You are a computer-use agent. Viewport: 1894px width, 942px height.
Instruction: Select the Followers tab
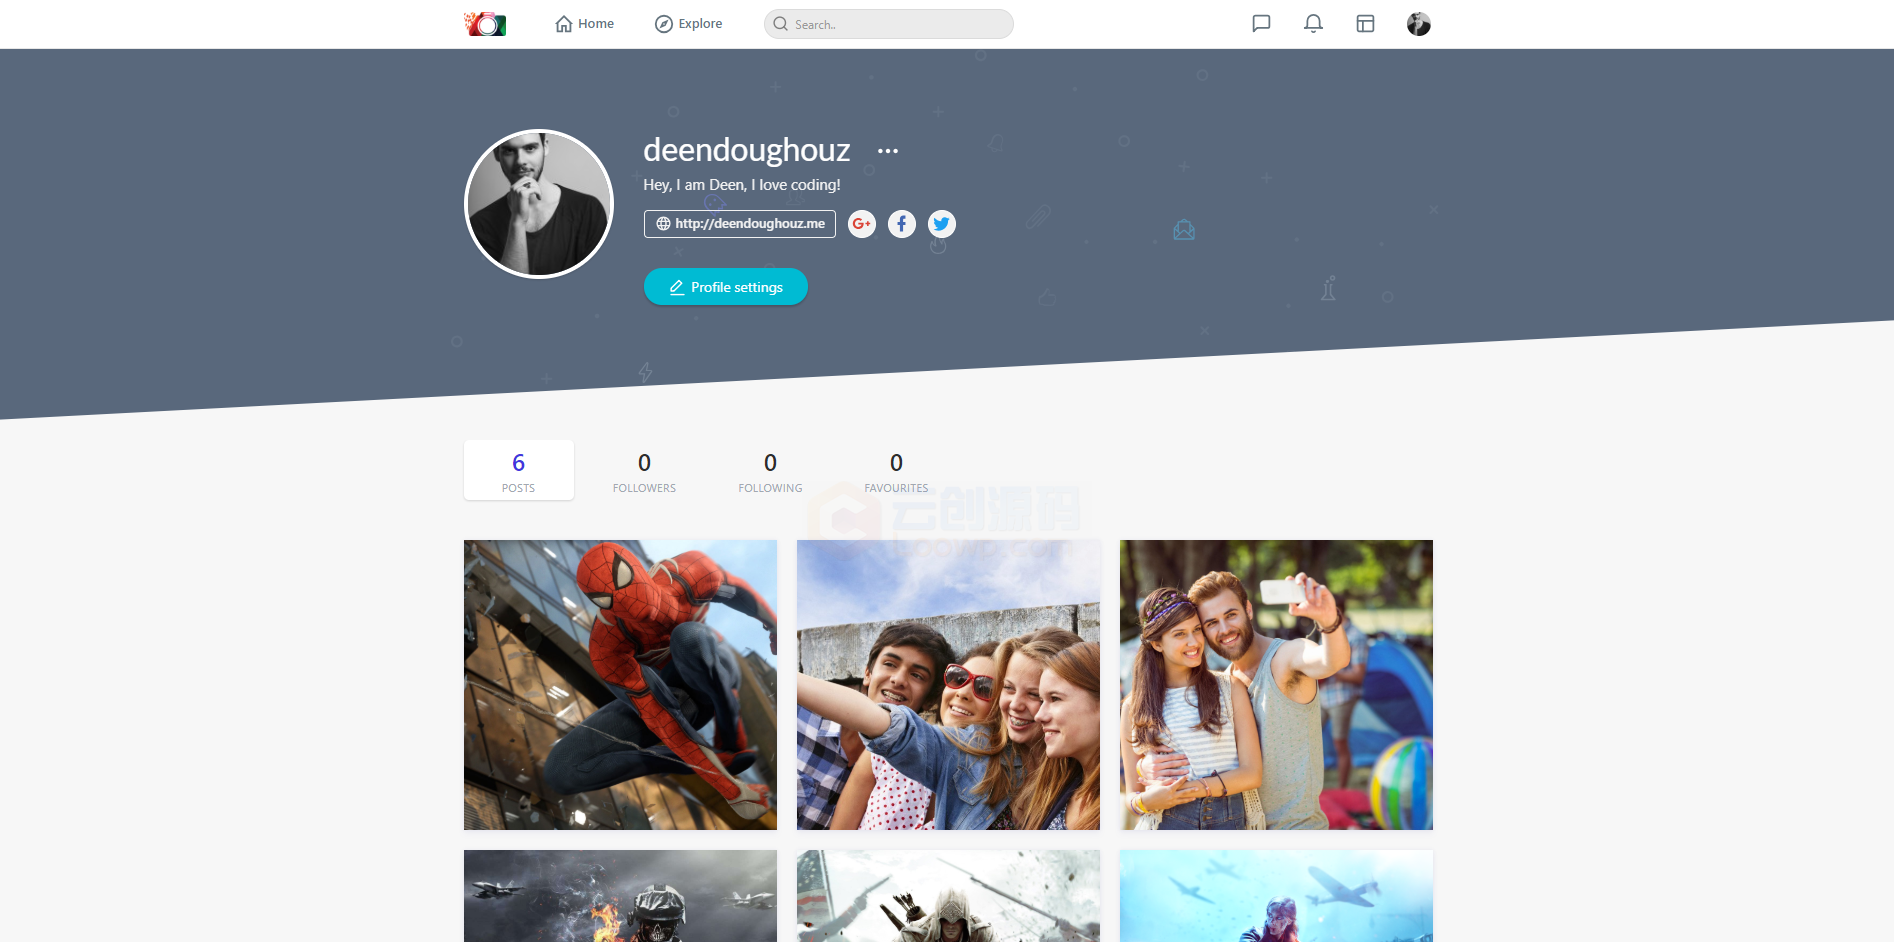(x=644, y=470)
